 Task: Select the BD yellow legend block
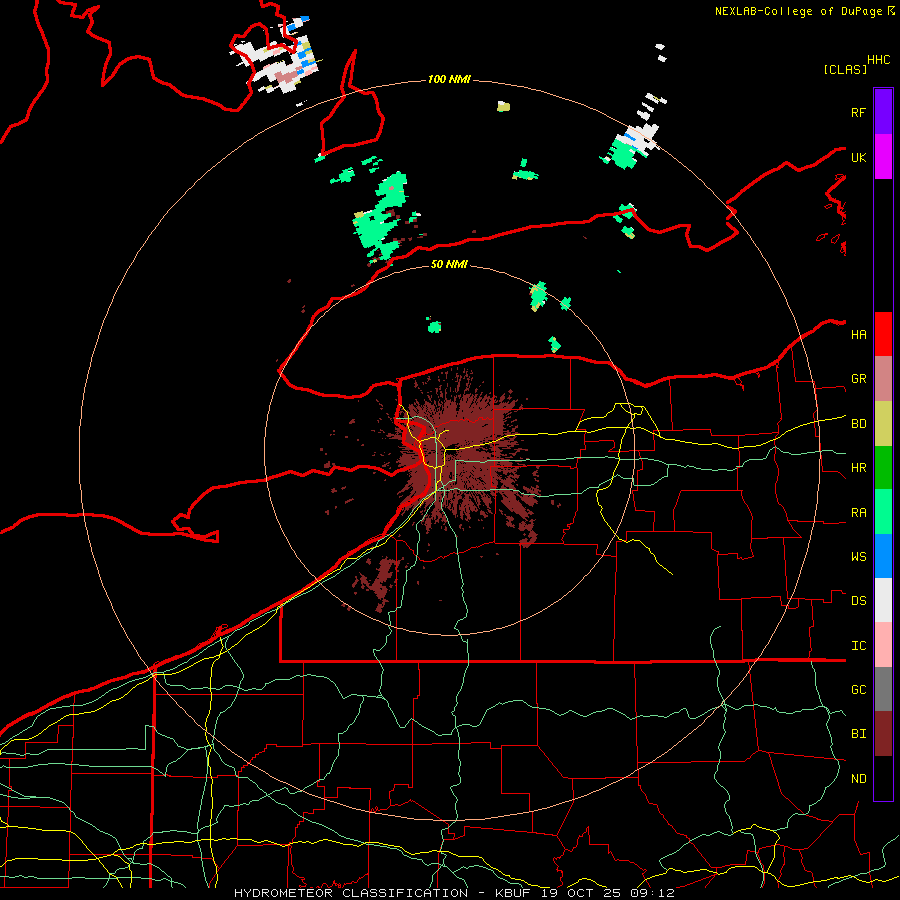[883, 424]
